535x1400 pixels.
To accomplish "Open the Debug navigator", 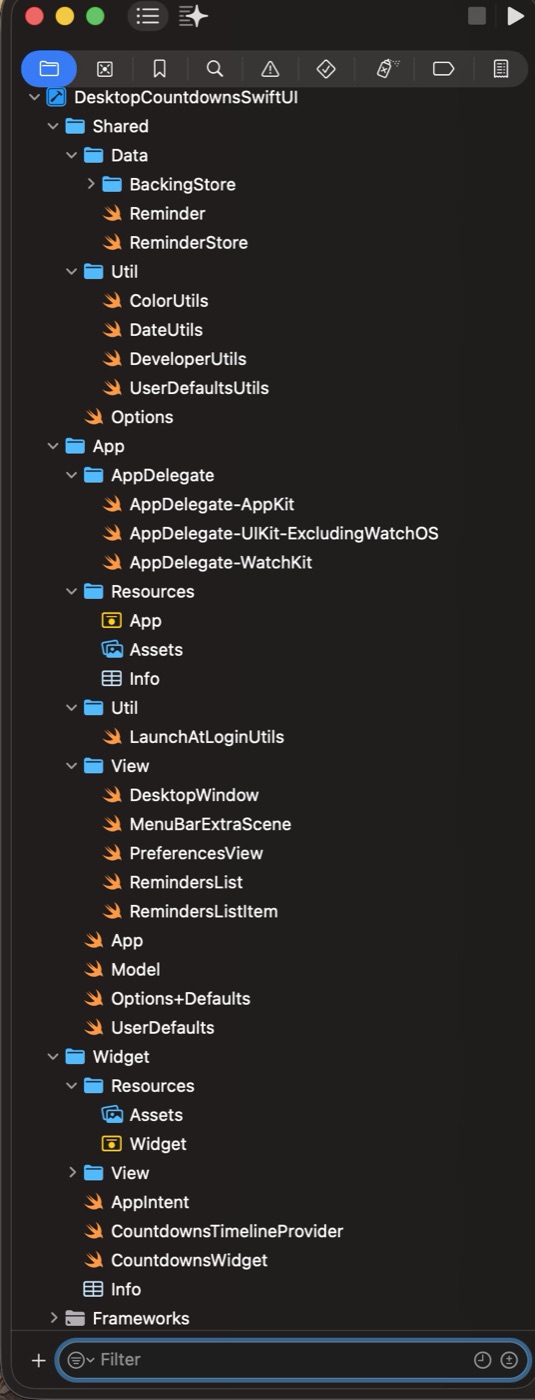I will (x=387, y=69).
